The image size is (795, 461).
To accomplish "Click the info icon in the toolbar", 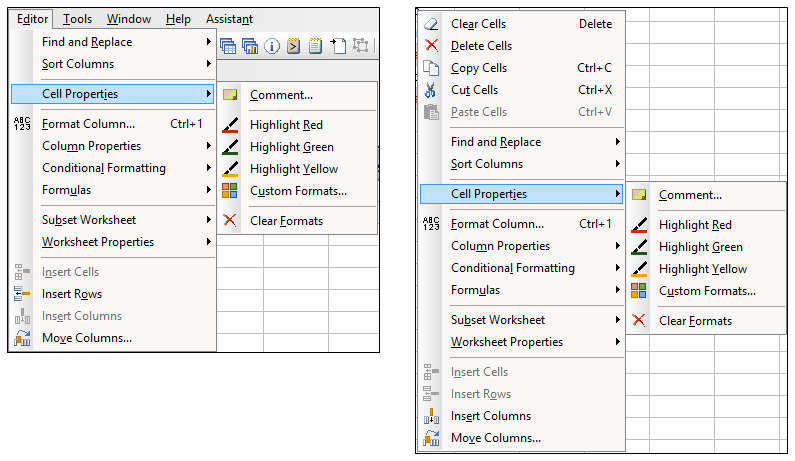I will click(271, 45).
